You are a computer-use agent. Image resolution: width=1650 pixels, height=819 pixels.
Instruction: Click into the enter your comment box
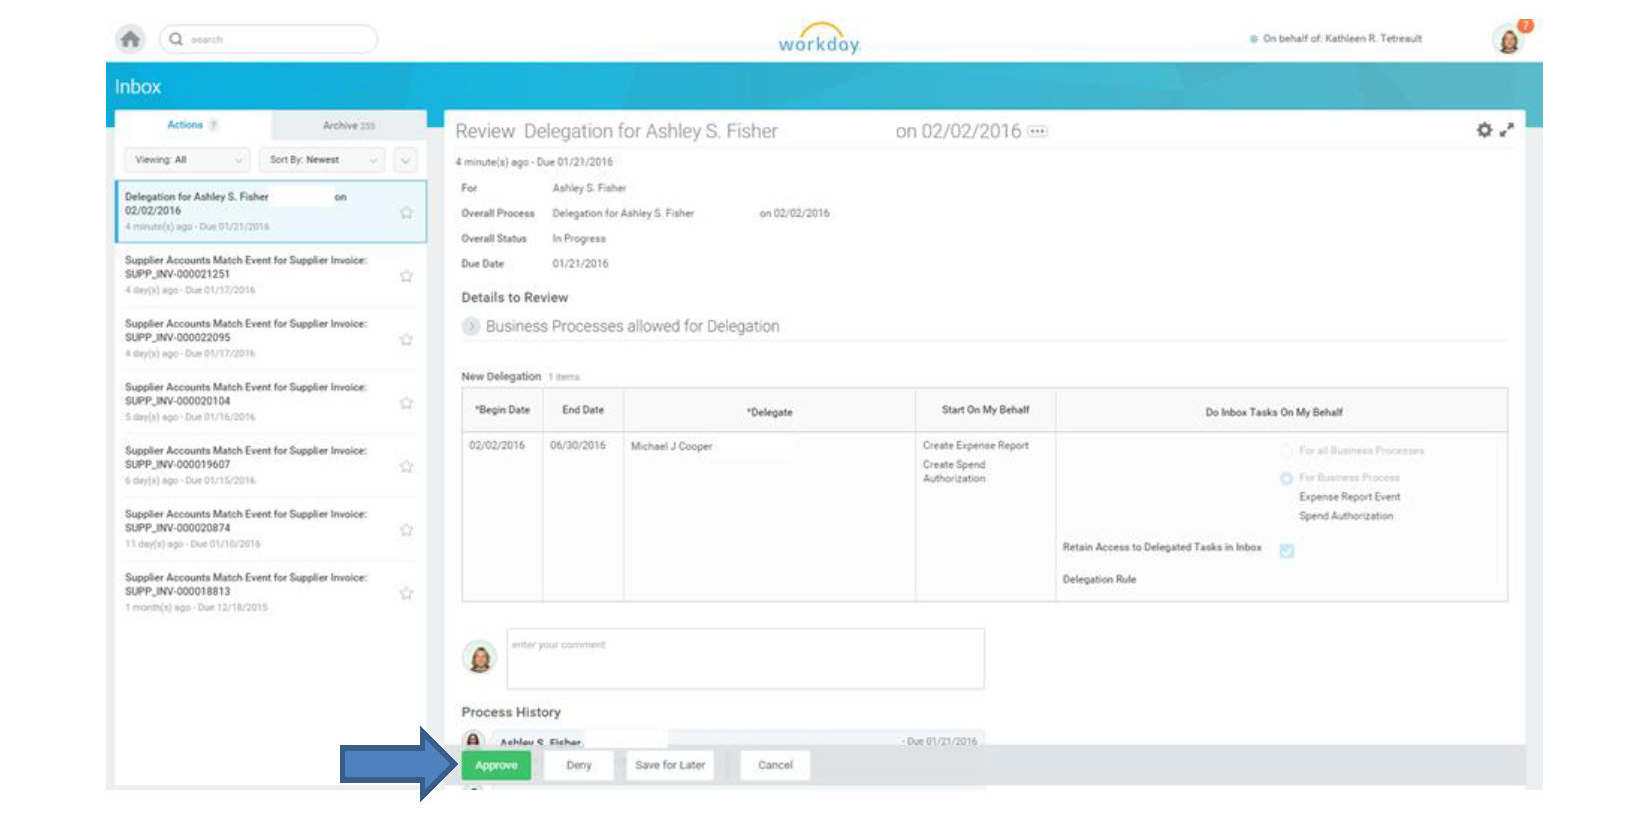pyautogui.click(x=745, y=658)
